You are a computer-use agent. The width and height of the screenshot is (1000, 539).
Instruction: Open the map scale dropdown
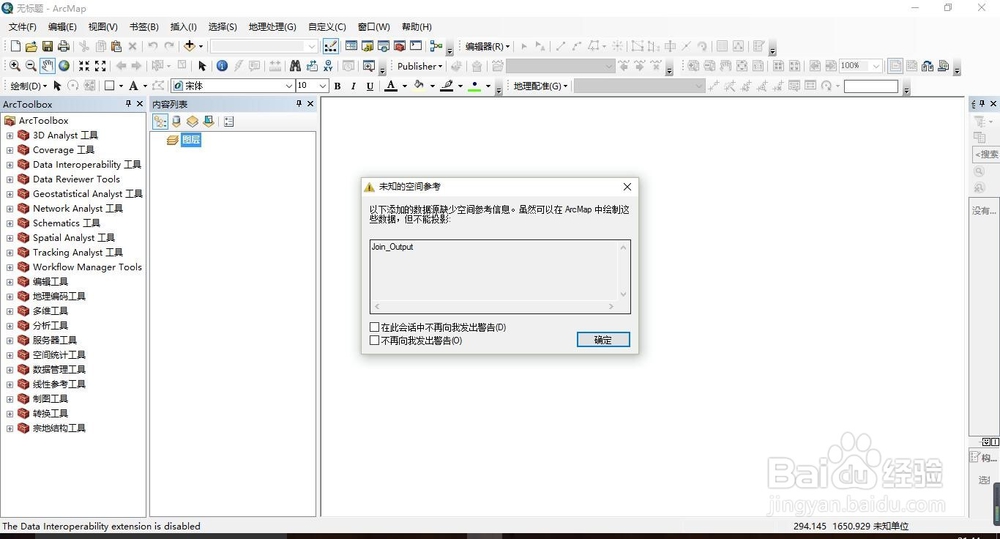pos(311,46)
